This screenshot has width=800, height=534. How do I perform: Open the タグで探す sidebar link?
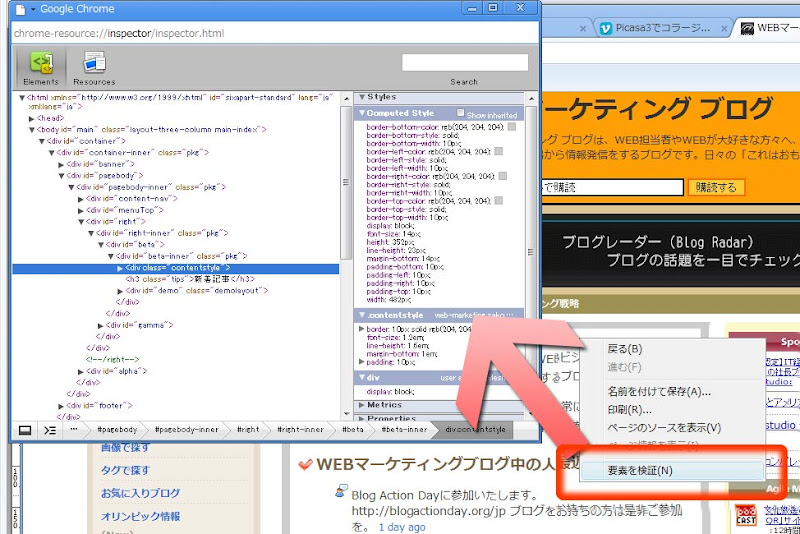pos(125,470)
